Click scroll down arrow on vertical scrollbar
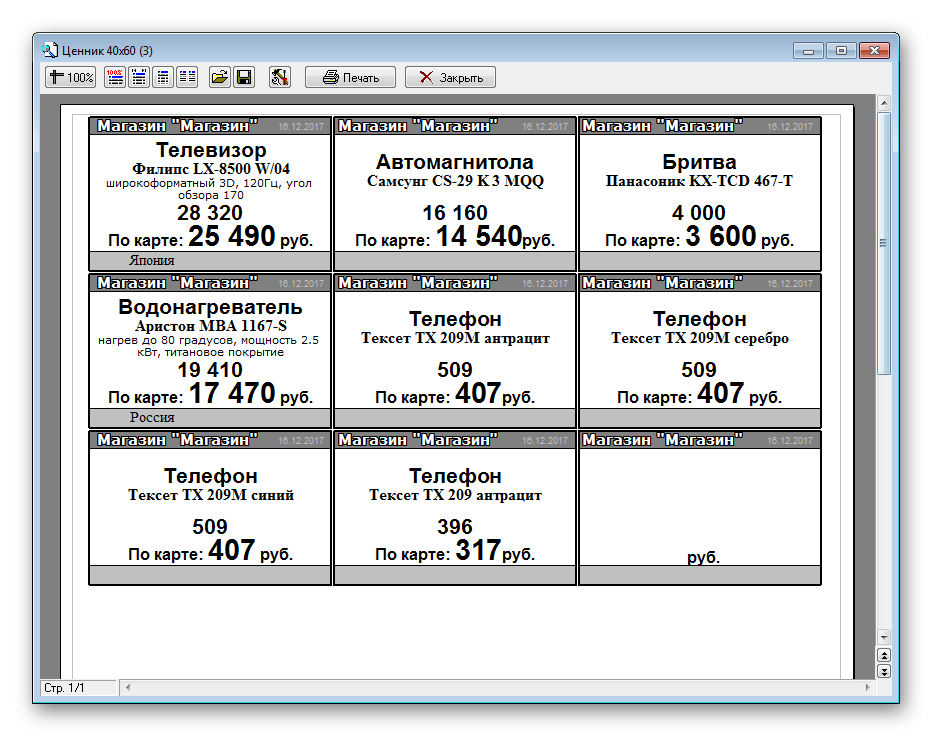932x736 pixels. click(884, 637)
